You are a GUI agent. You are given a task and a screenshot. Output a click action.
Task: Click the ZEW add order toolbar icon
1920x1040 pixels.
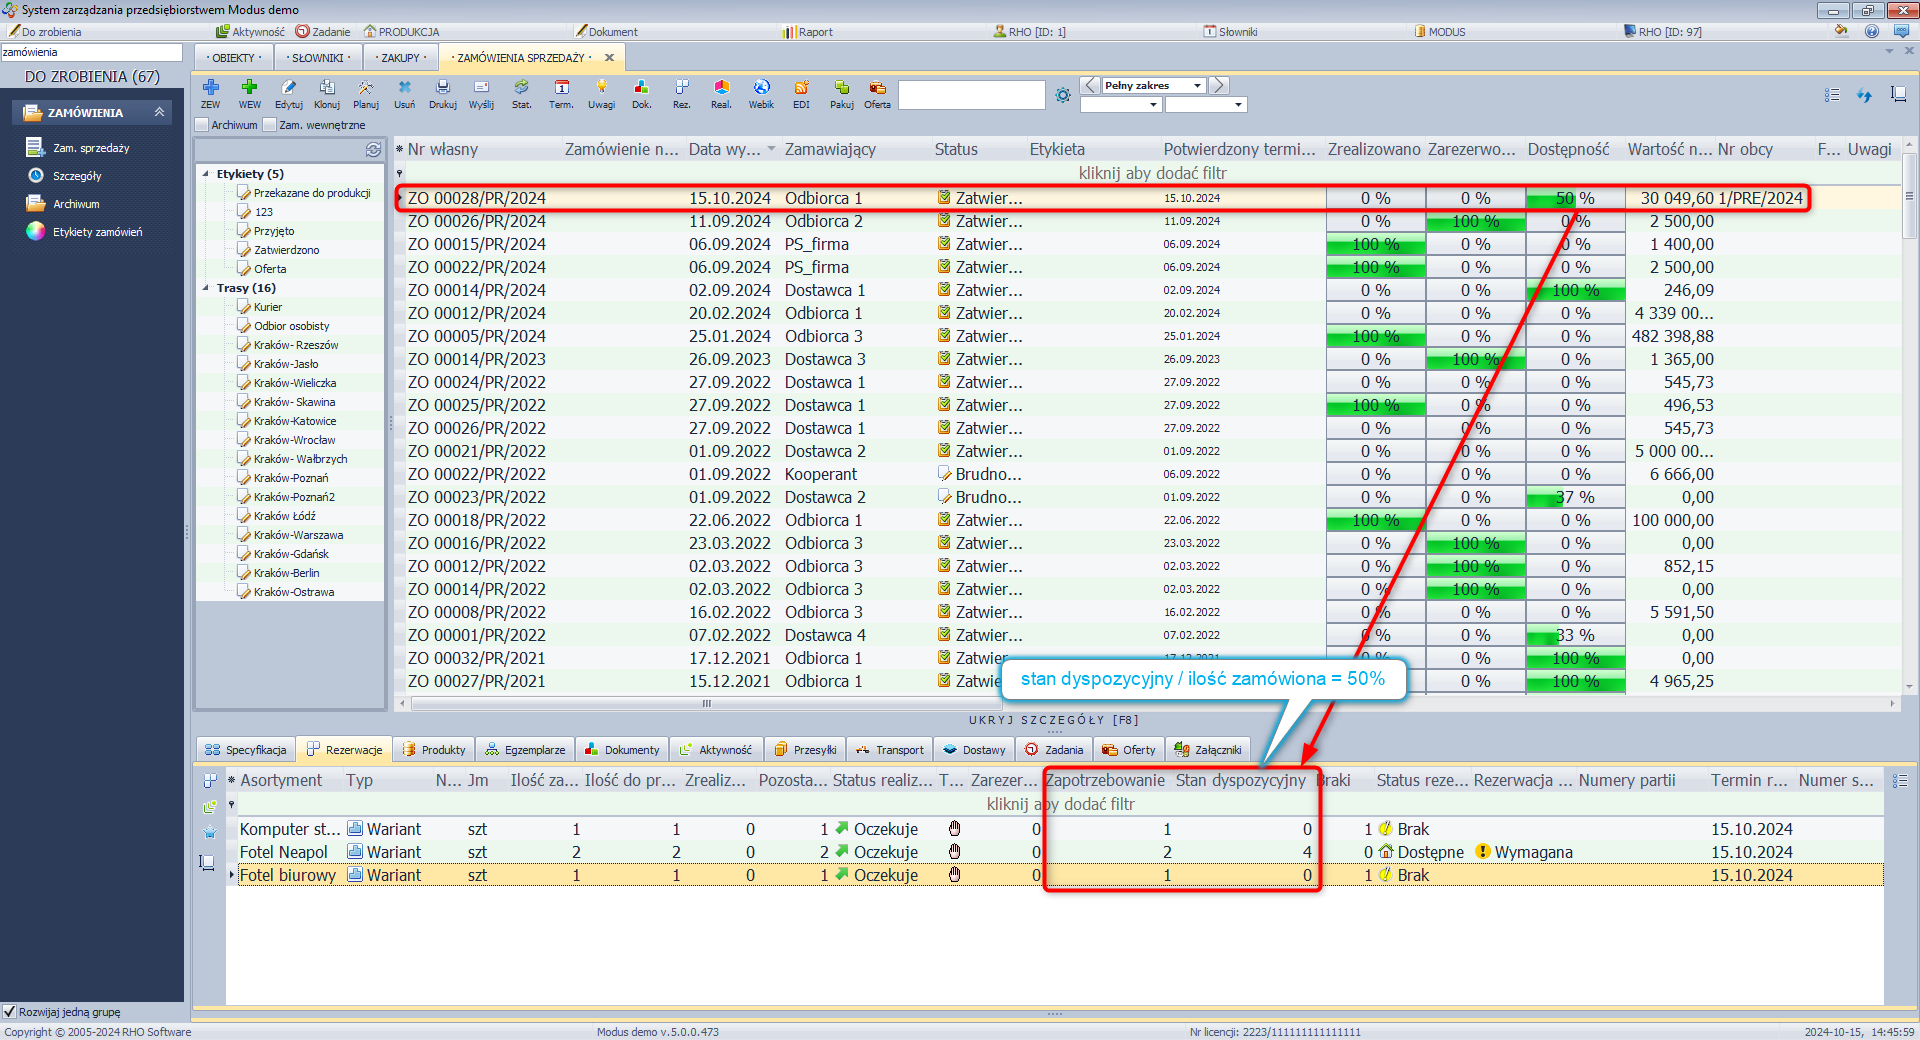210,93
